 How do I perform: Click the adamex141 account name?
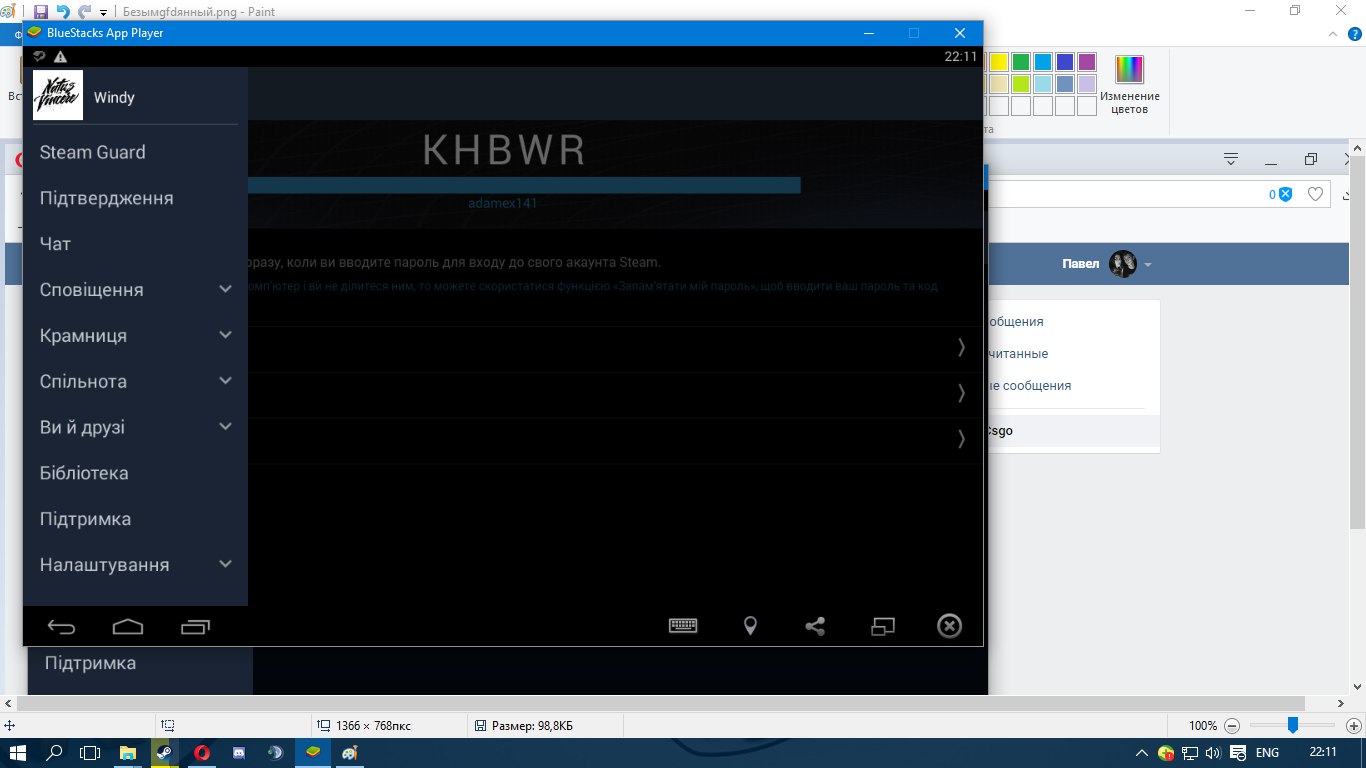click(x=503, y=203)
